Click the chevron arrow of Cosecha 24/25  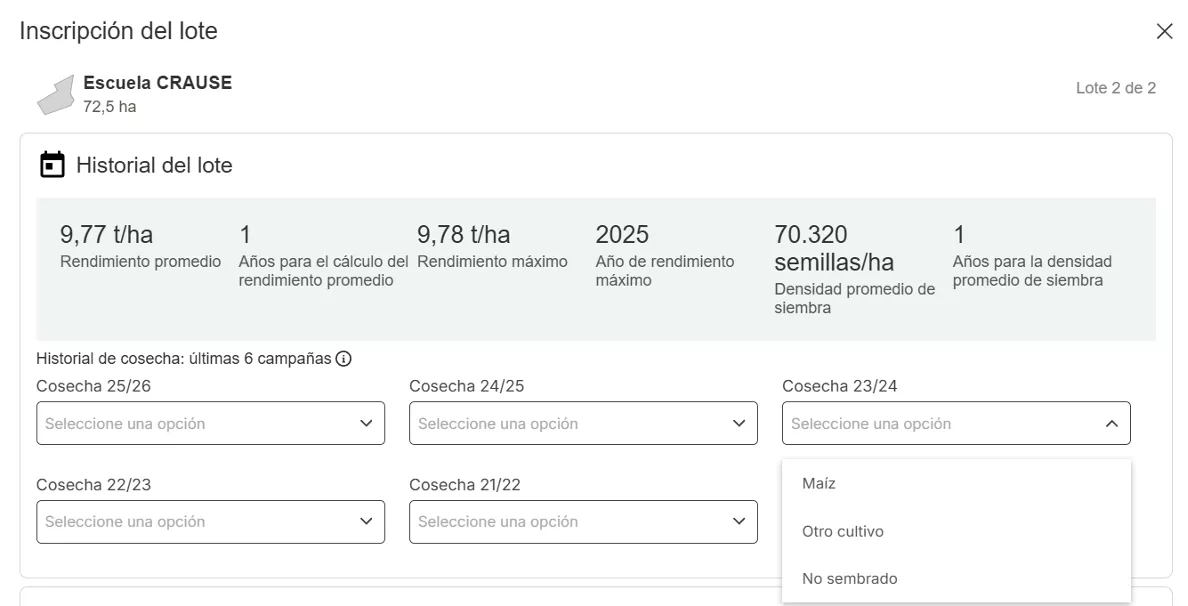click(x=739, y=423)
